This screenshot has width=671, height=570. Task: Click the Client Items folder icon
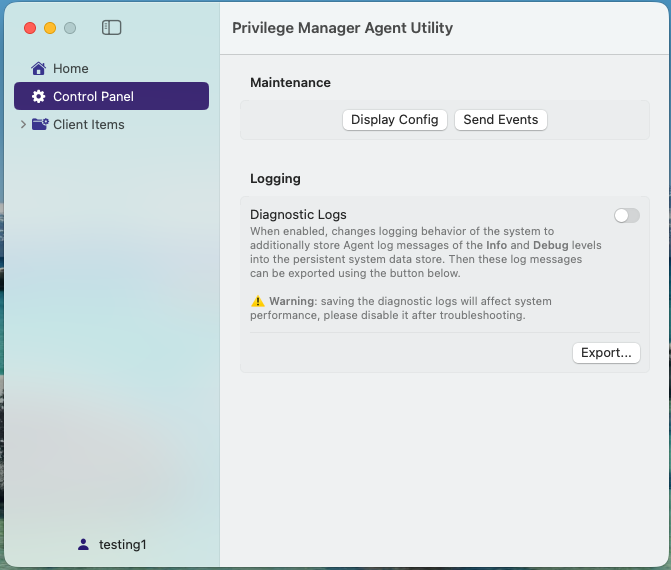click(40, 125)
